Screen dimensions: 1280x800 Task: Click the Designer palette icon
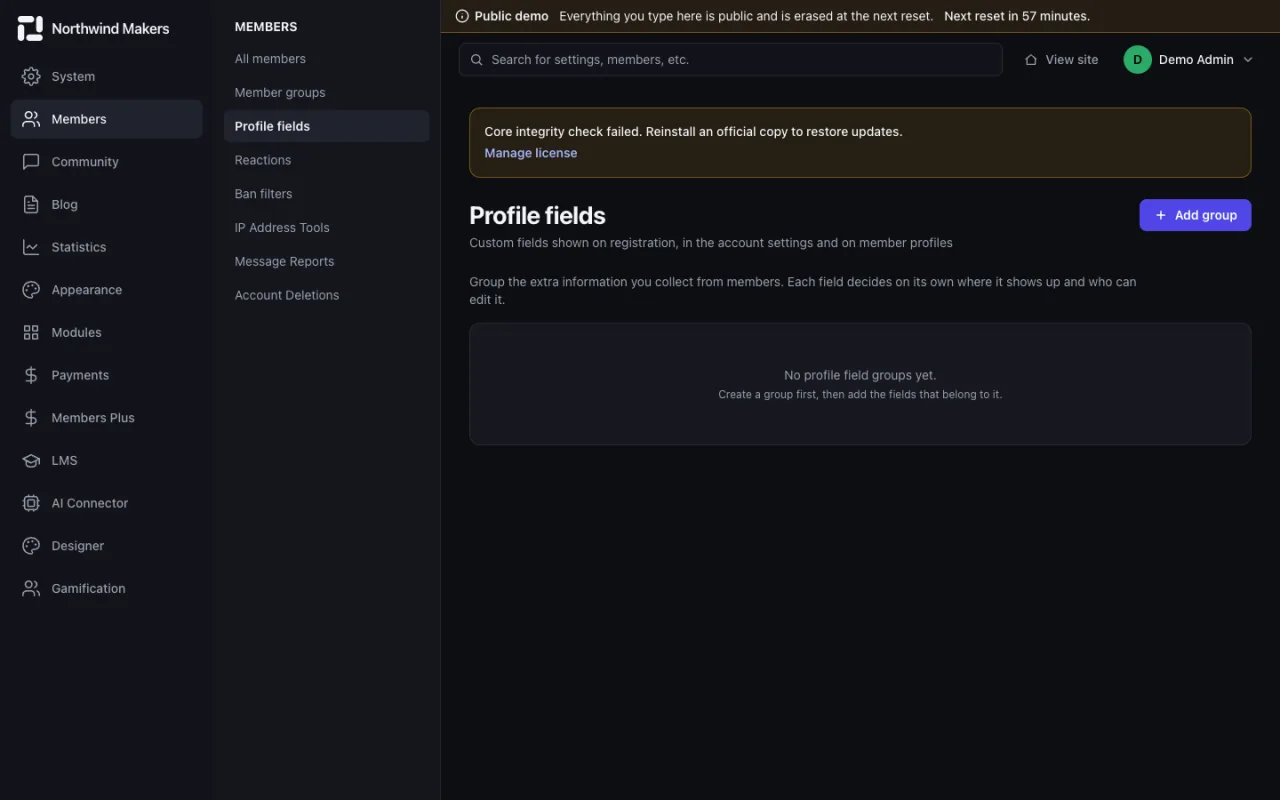click(31, 546)
